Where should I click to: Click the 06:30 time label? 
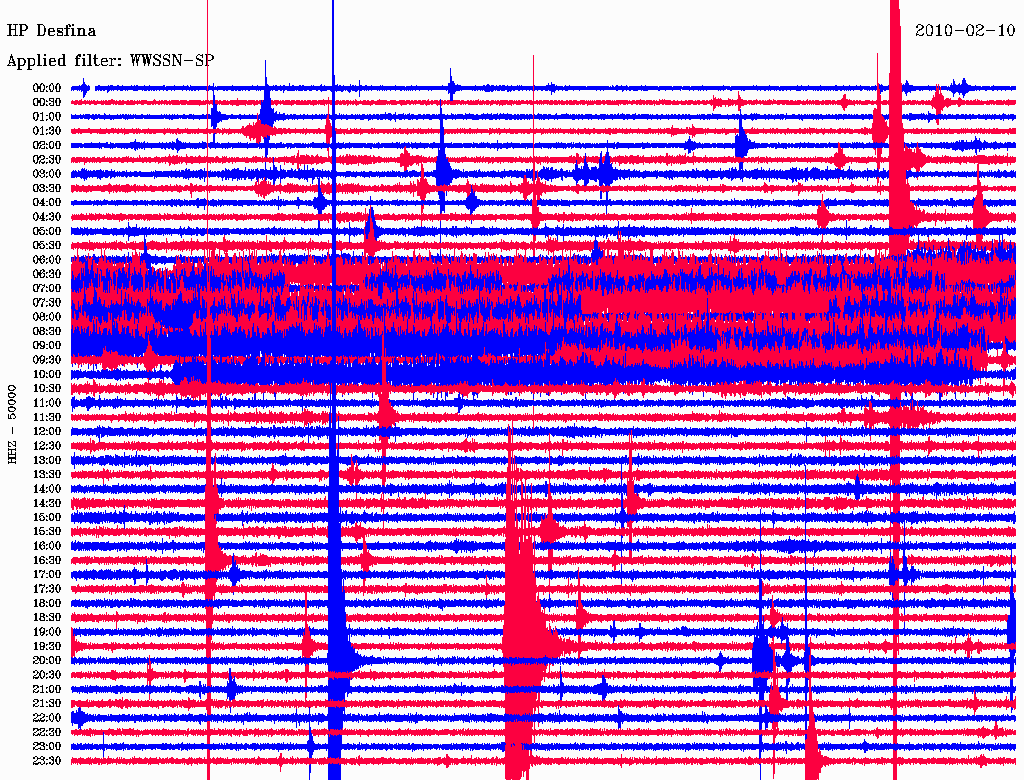pos(47,274)
